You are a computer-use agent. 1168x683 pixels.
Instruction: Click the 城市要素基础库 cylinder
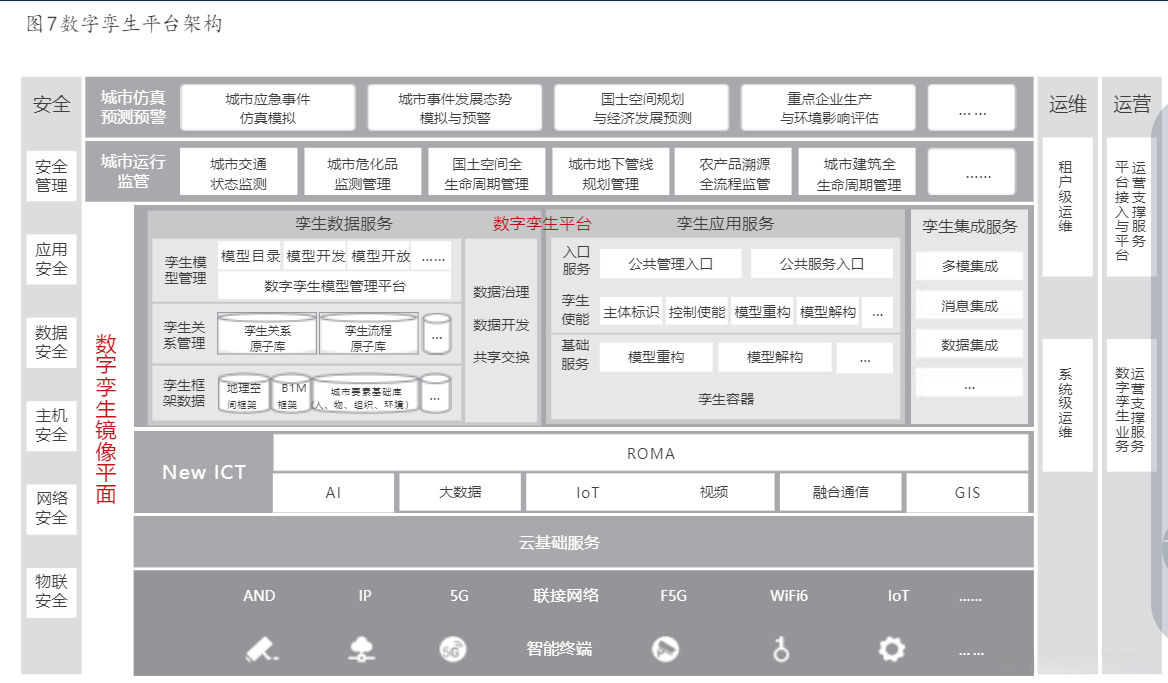pos(366,394)
